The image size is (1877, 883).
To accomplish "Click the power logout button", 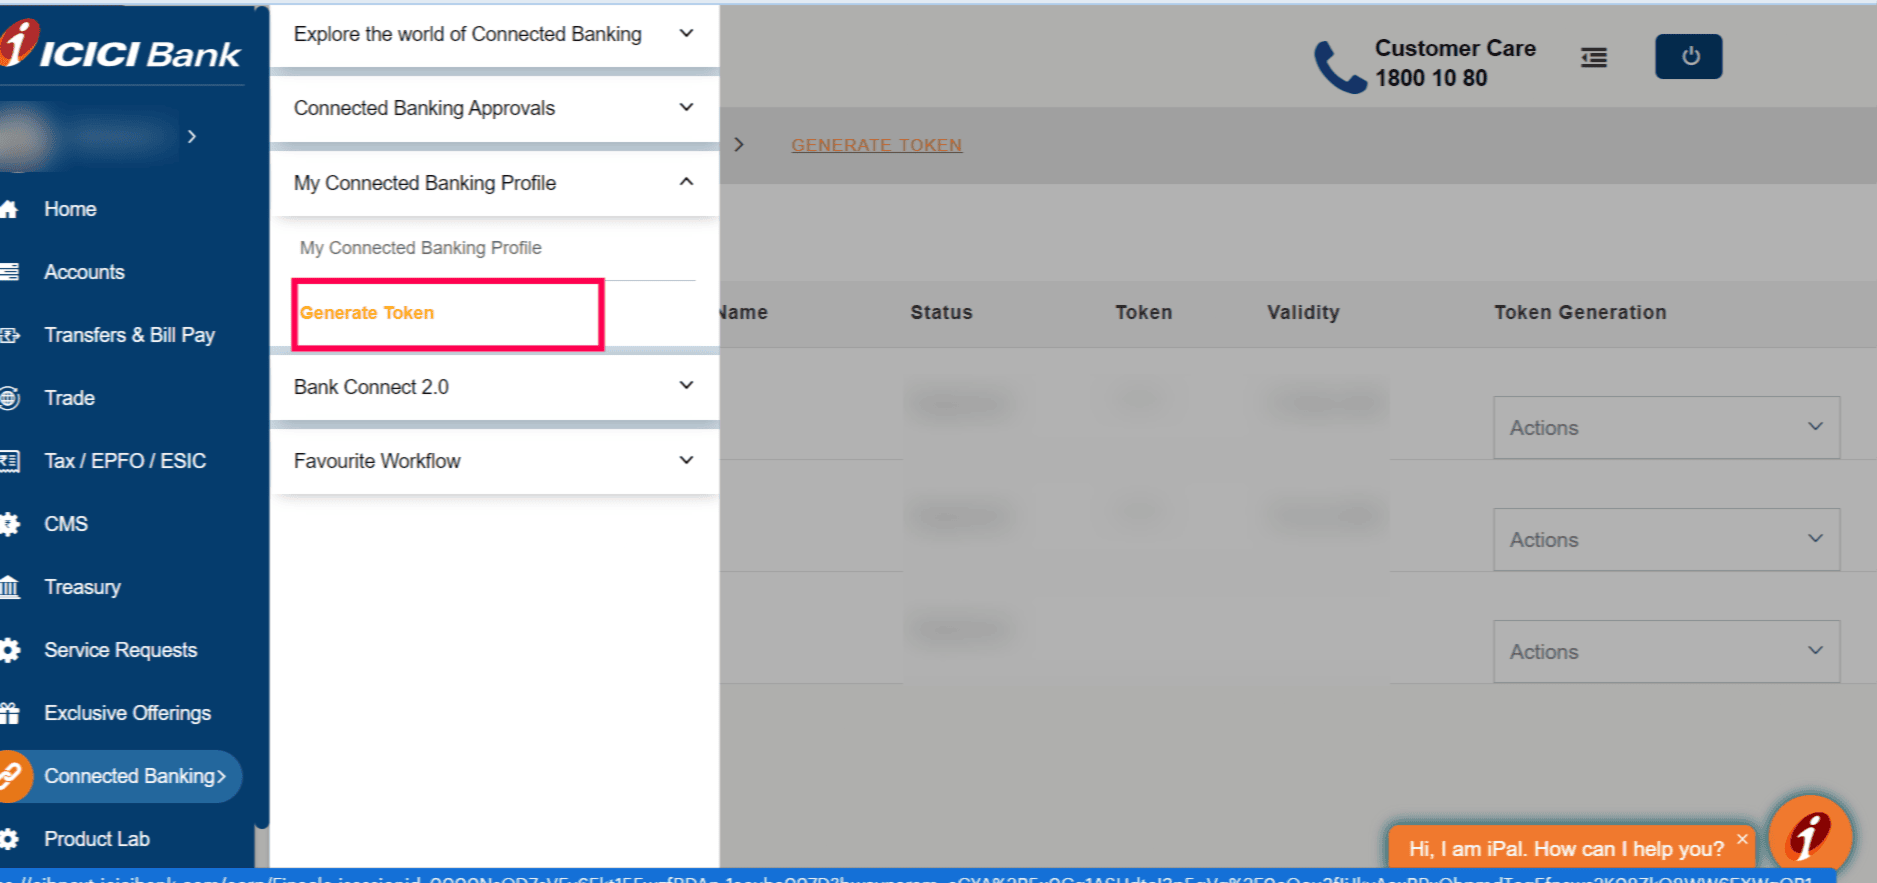I will point(1689,56).
